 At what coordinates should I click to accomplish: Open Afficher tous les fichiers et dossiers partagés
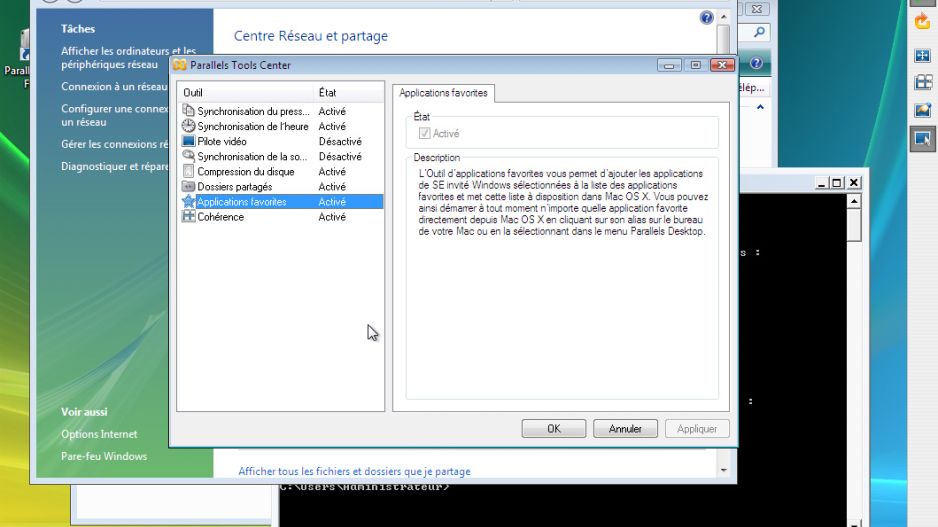pyautogui.click(x=354, y=471)
